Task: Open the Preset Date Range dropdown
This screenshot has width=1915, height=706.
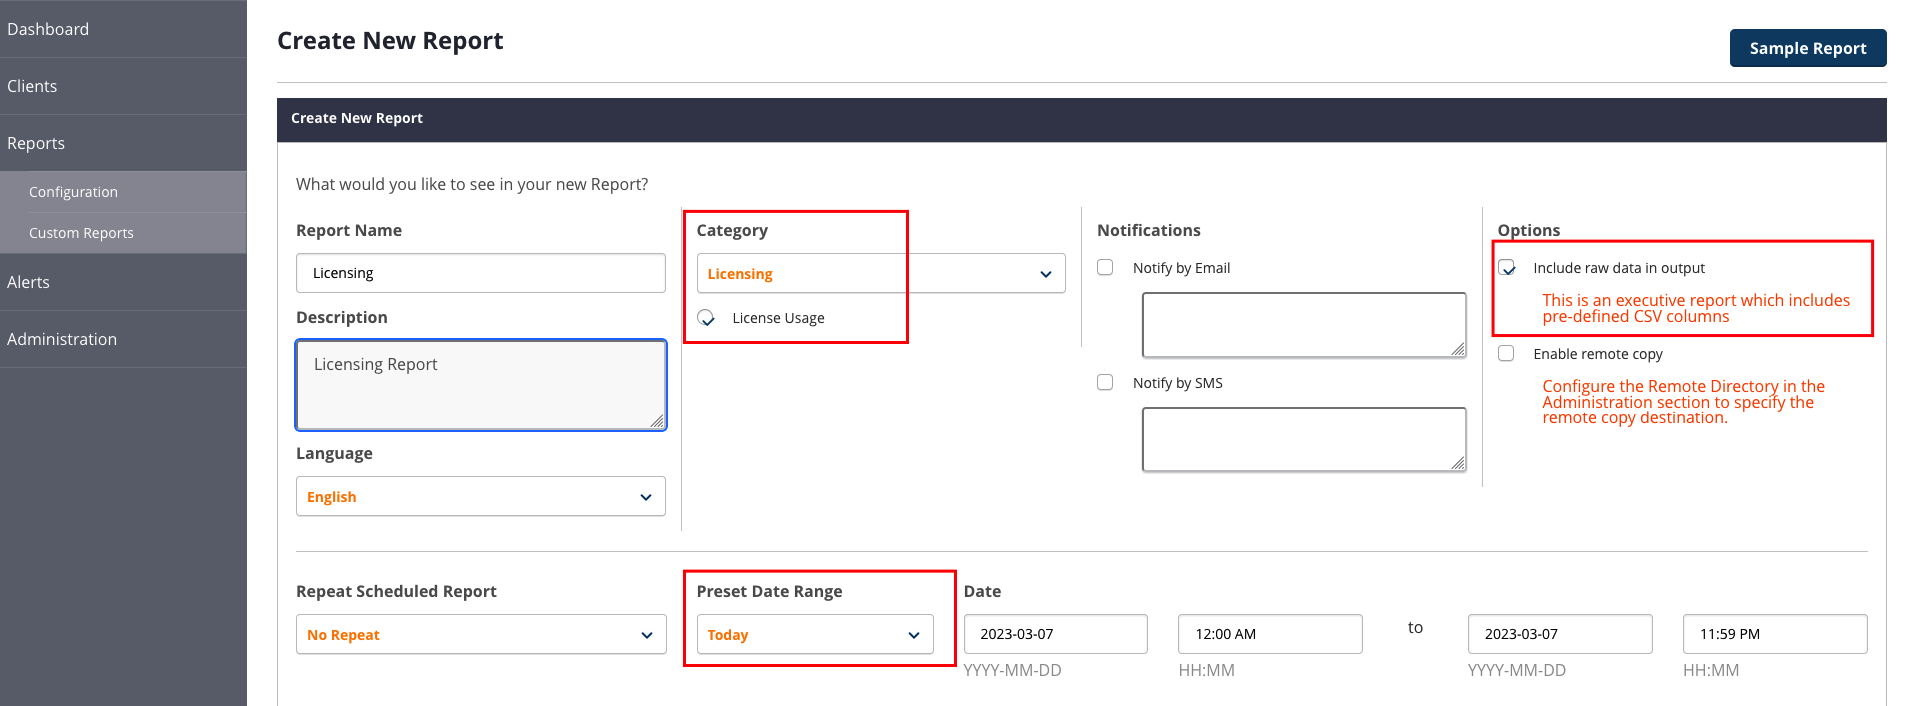Action: coord(815,634)
